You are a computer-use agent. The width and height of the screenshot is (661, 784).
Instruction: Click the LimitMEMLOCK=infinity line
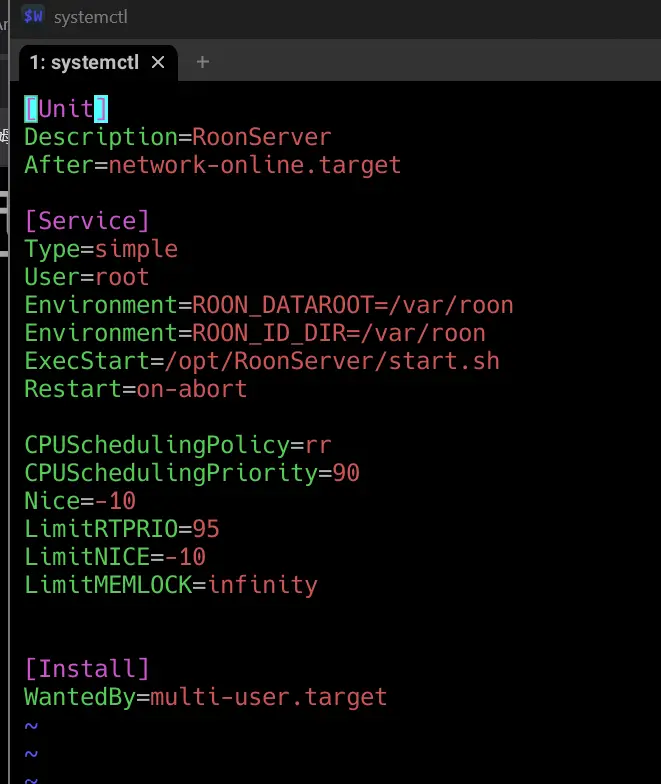point(170,585)
